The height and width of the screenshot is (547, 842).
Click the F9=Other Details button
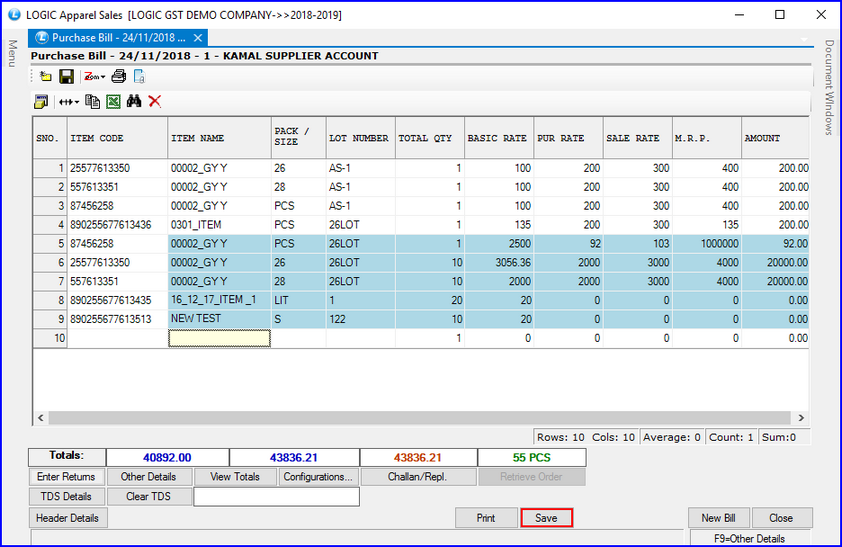(x=750, y=538)
